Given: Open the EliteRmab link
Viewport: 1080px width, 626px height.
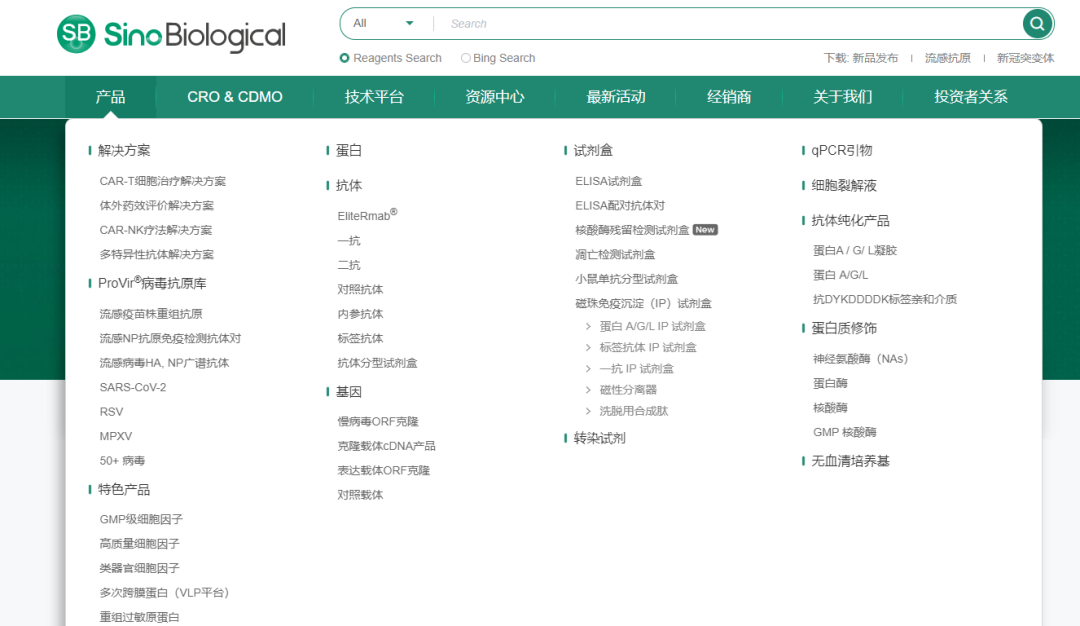Looking at the screenshot, I should 367,215.
